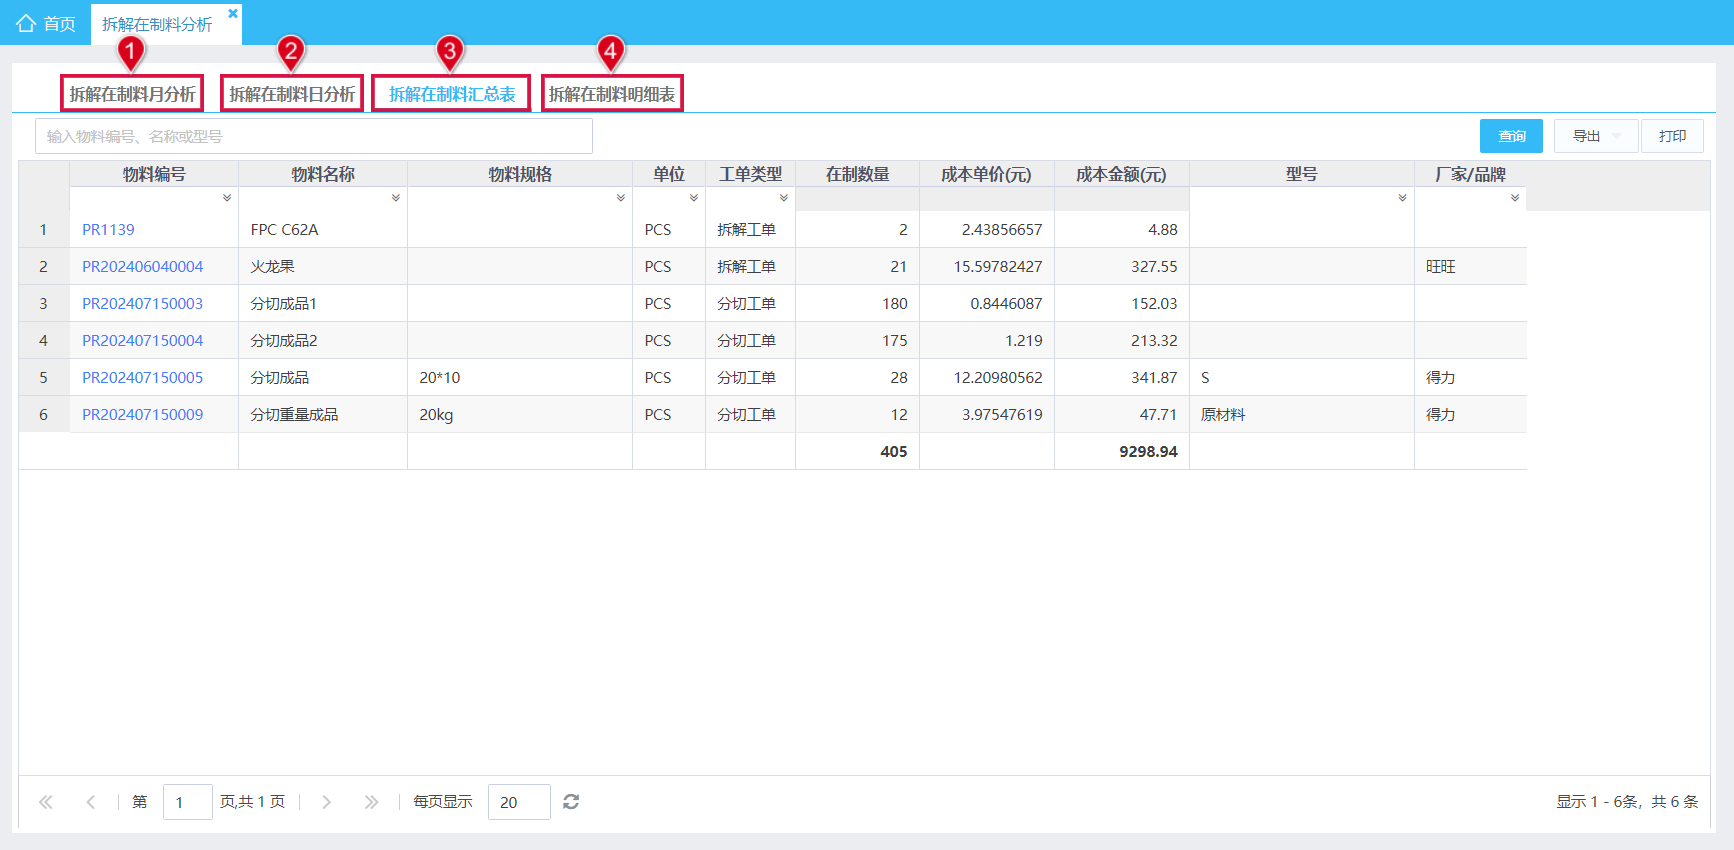Expand 物料规格 column filter dropdown

click(621, 198)
